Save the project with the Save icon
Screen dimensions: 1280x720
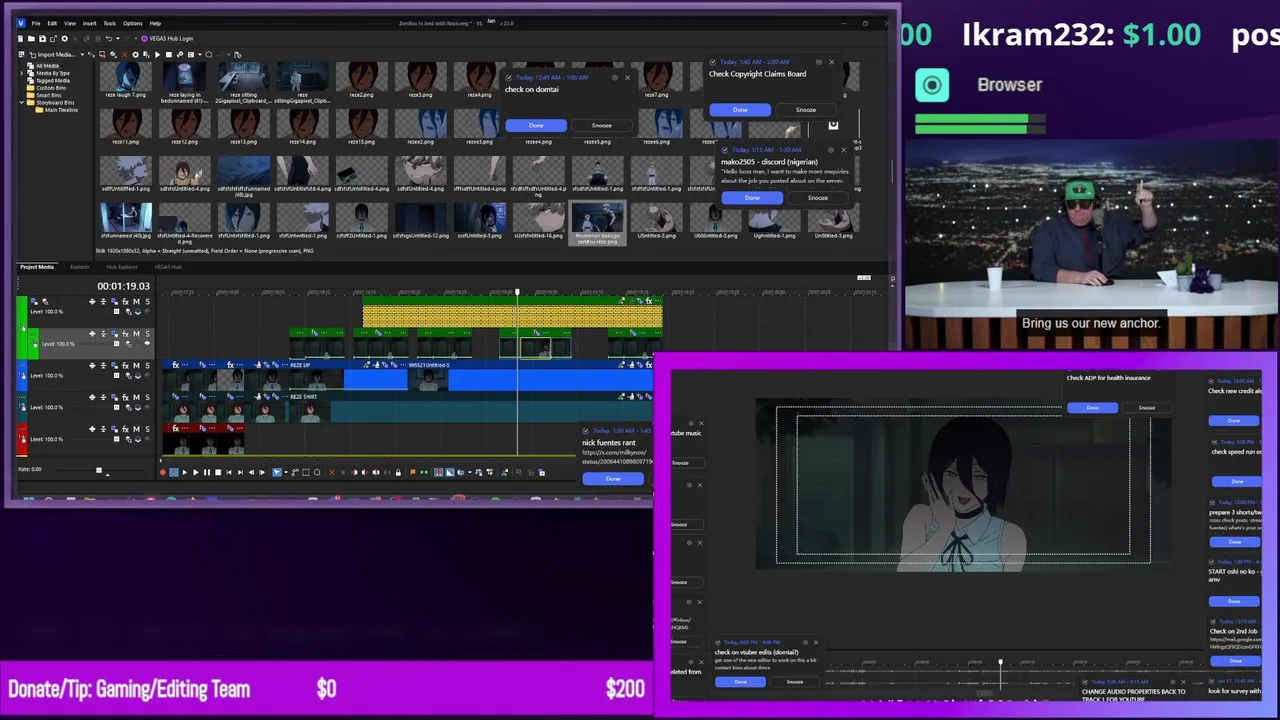[42, 39]
